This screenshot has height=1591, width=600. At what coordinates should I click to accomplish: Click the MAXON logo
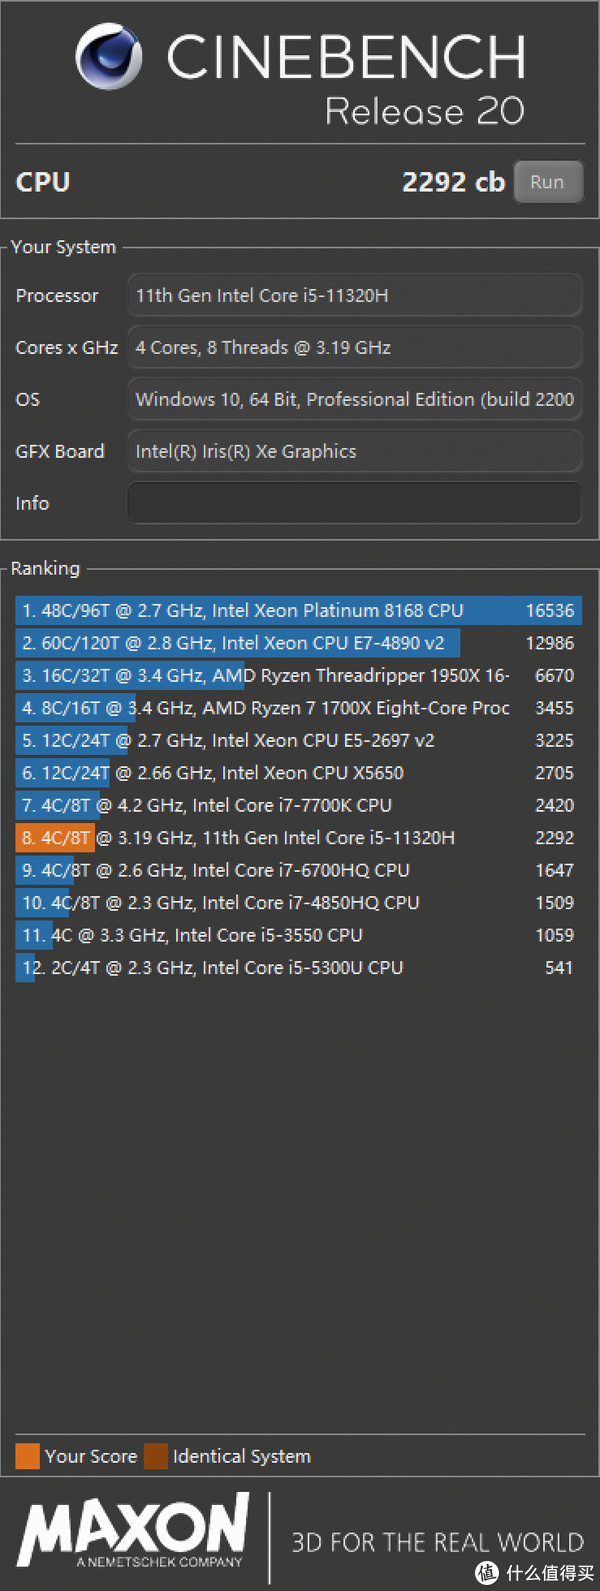[133, 1530]
